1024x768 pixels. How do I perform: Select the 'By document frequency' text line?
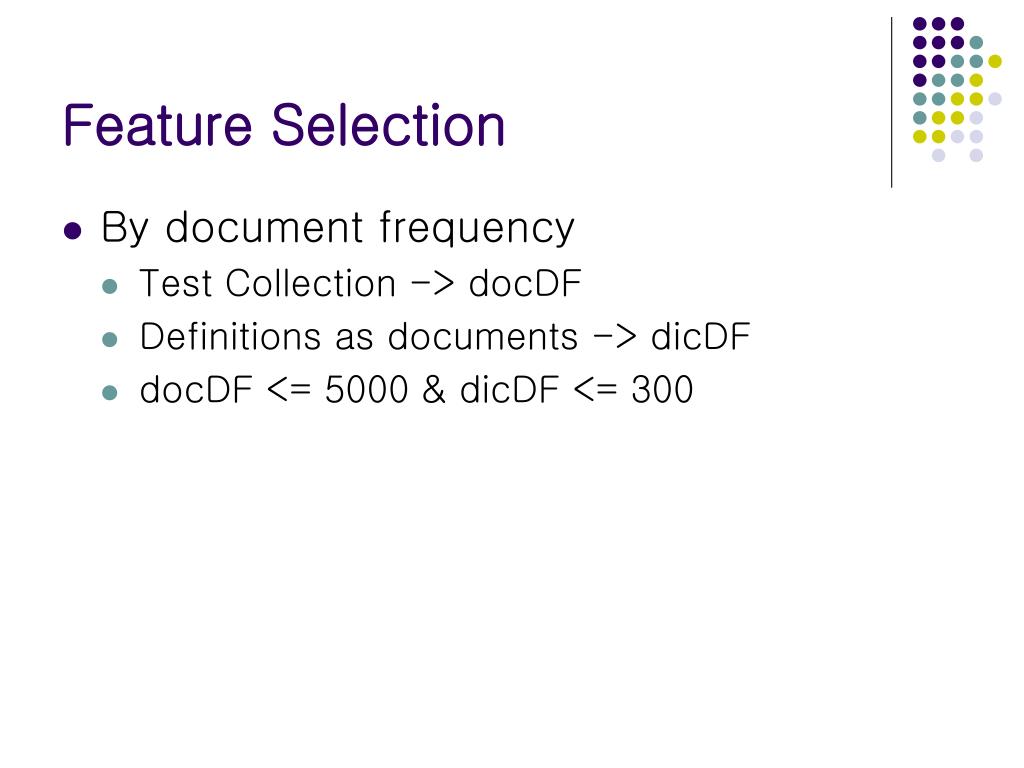coord(338,227)
